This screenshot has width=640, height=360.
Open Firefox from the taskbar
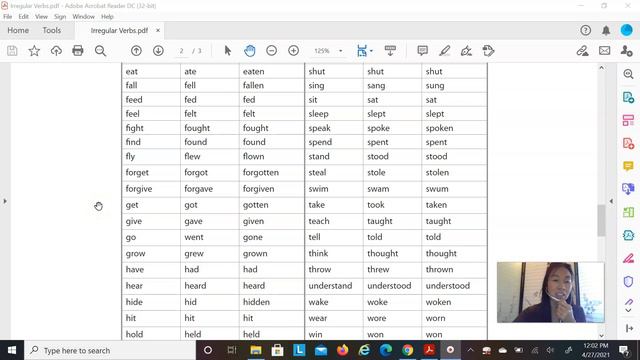coord(342,350)
